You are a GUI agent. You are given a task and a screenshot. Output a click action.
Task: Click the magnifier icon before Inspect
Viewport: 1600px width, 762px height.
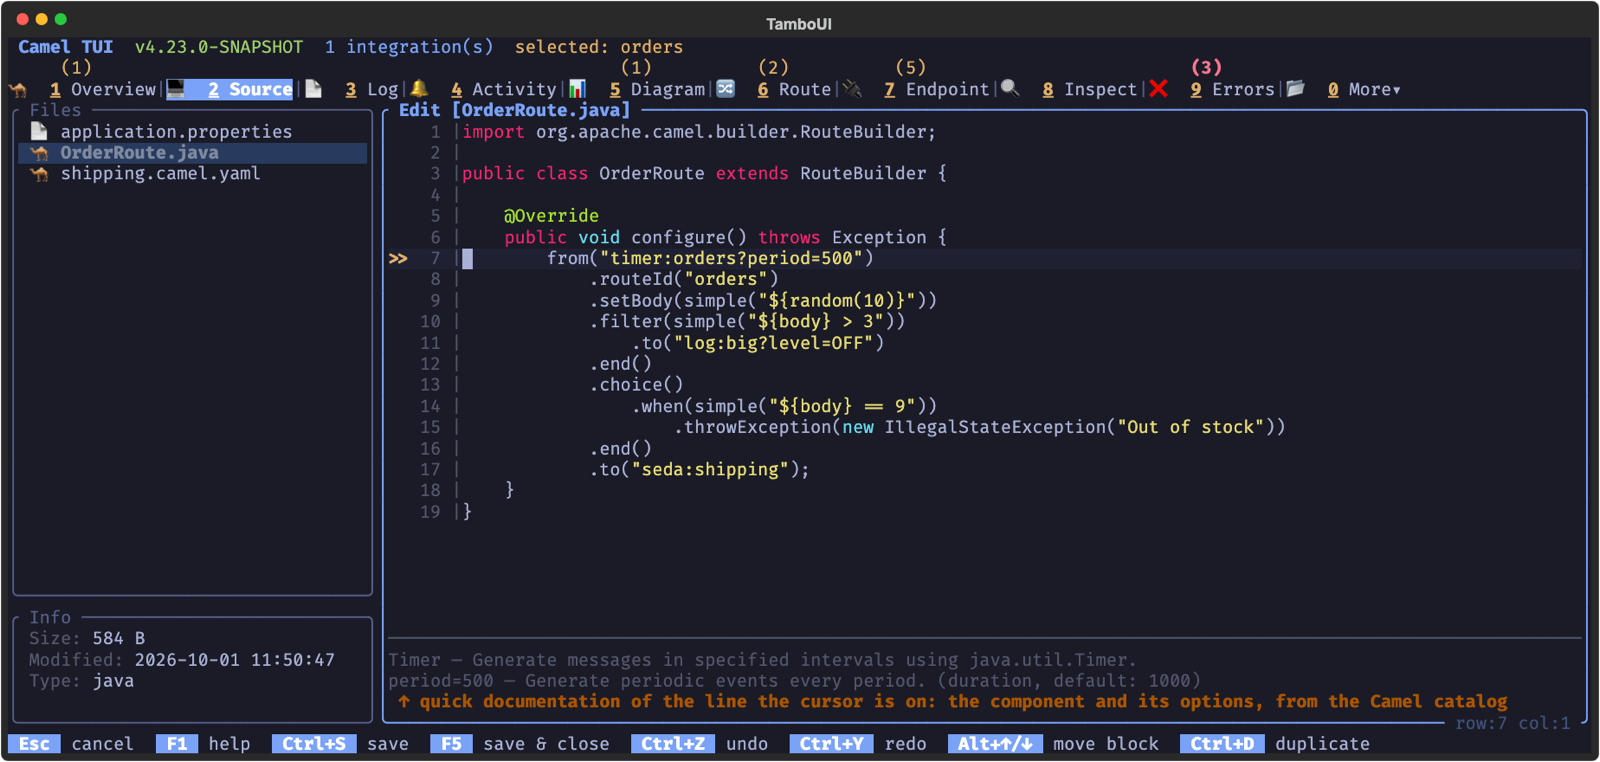click(x=1010, y=89)
